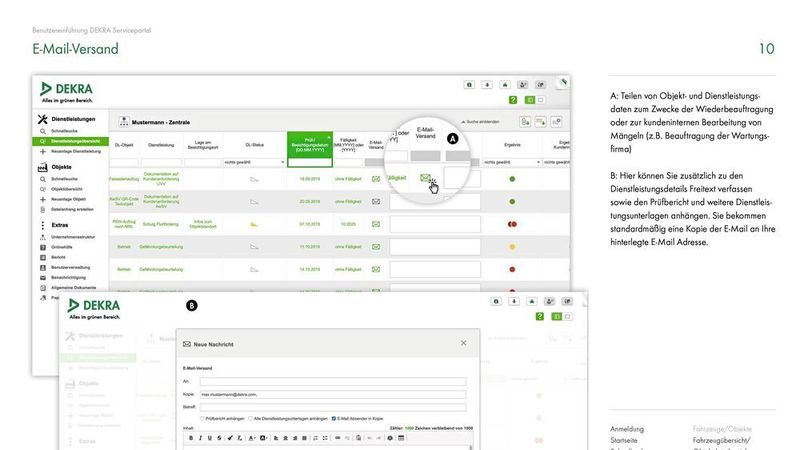Open the green question mark help in the front window
Screen dimensions: 800x450
coord(540,317)
